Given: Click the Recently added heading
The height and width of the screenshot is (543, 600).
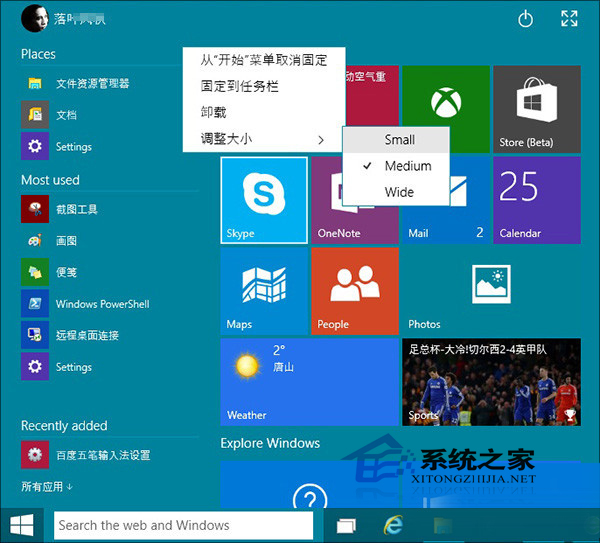Looking at the screenshot, I should click(64, 426).
